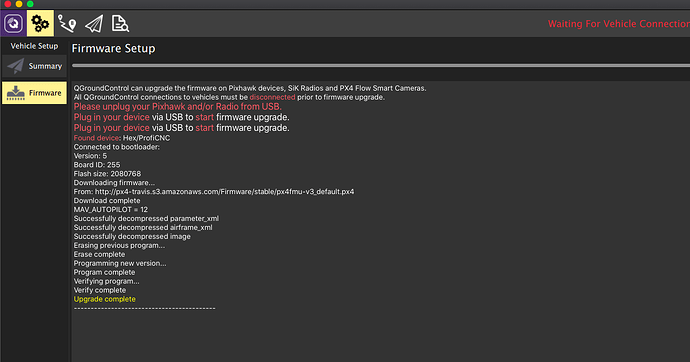Click the Firmware download chip icon
Viewport: 690px width, 362px height.
point(16,93)
